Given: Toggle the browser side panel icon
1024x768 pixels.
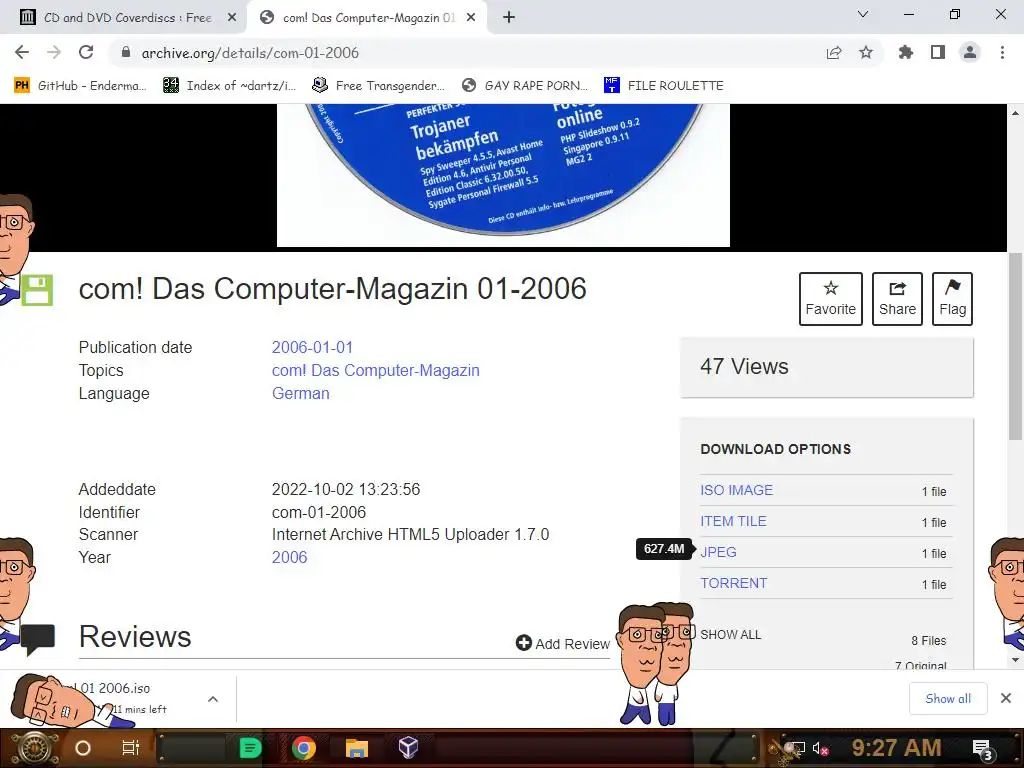Looking at the screenshot, I should [x=938, y=52].
